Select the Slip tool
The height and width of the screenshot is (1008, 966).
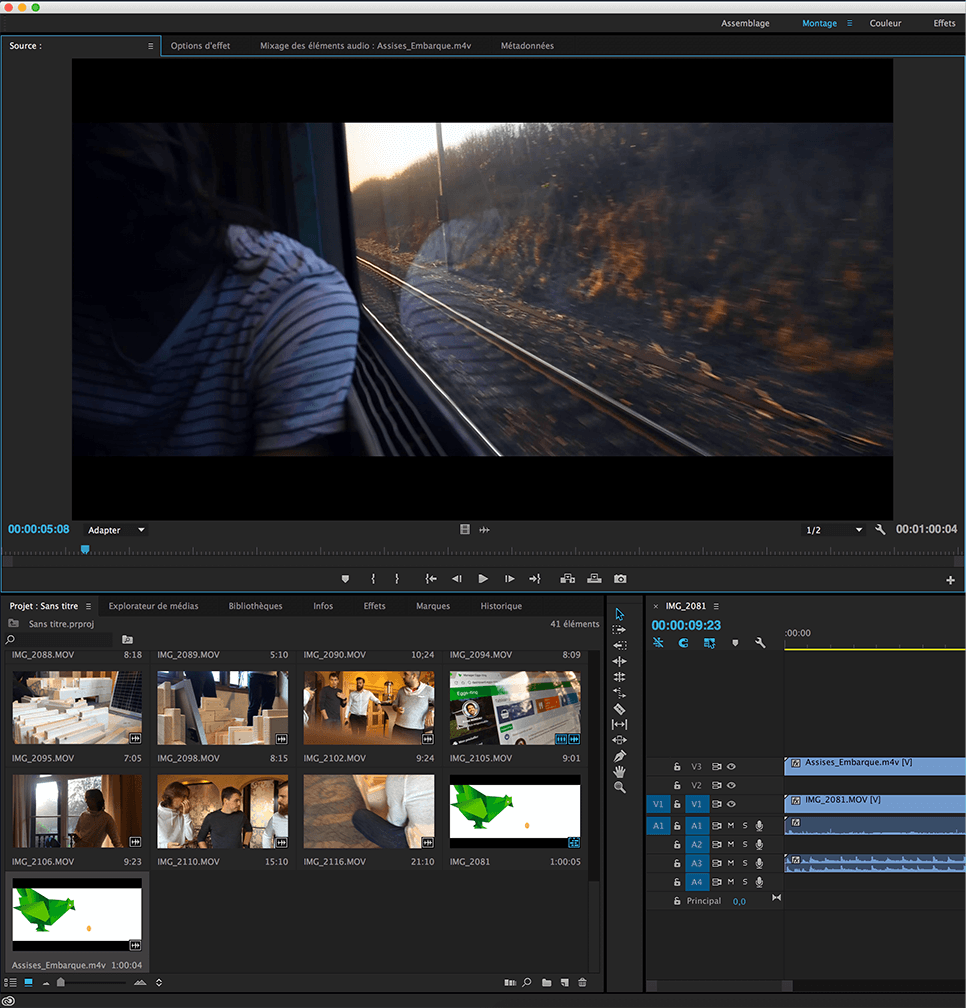620,724
